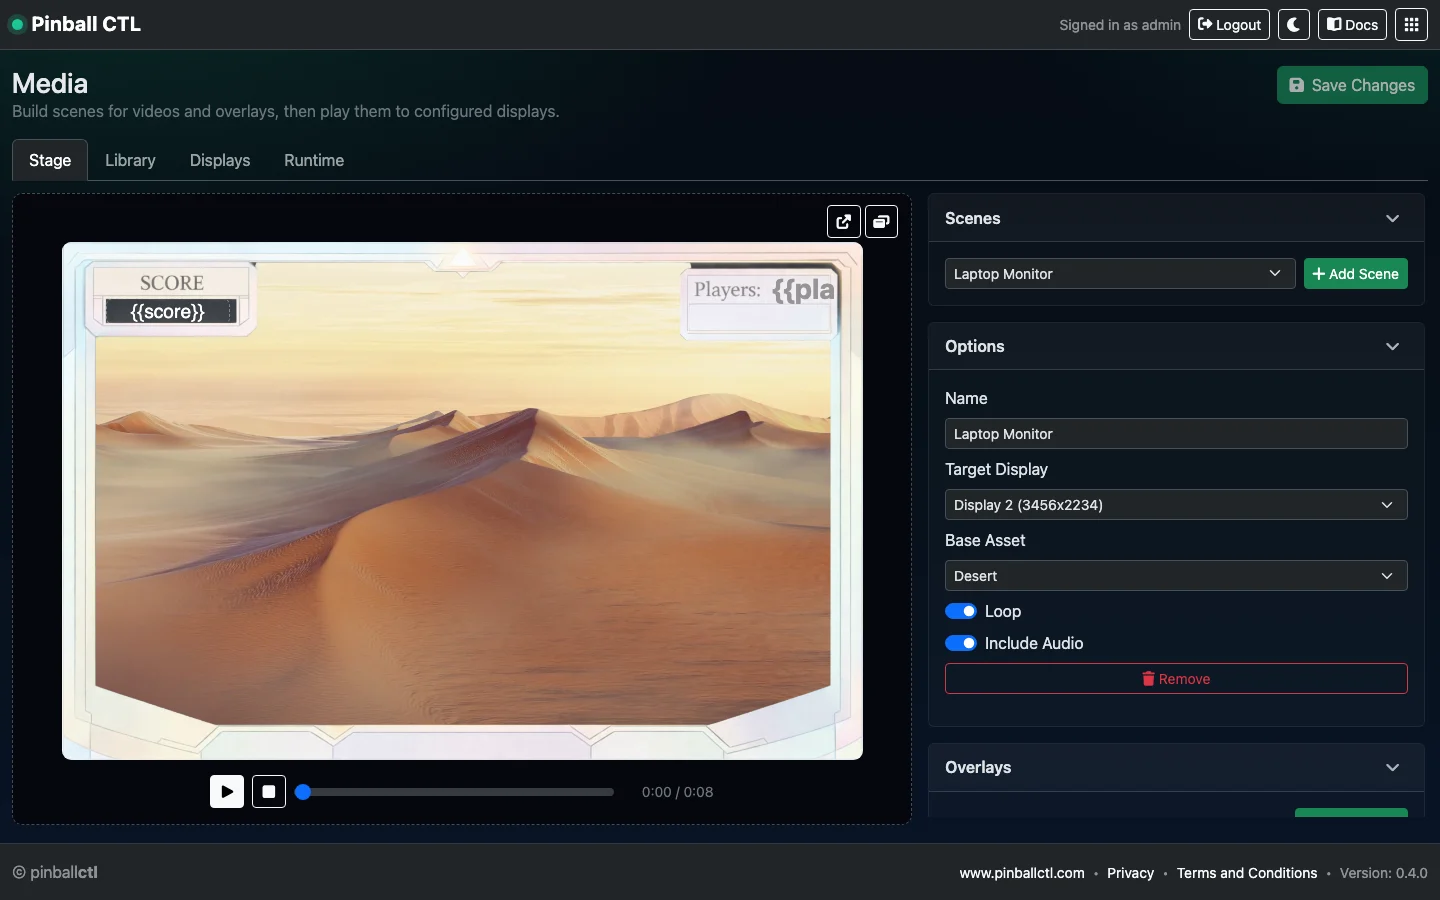
Task: Switch to the Displays tab
Action: (x=220, y=160)
